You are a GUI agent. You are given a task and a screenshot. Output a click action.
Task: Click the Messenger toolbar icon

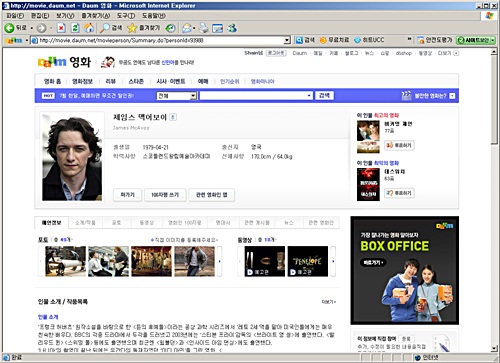232,28
